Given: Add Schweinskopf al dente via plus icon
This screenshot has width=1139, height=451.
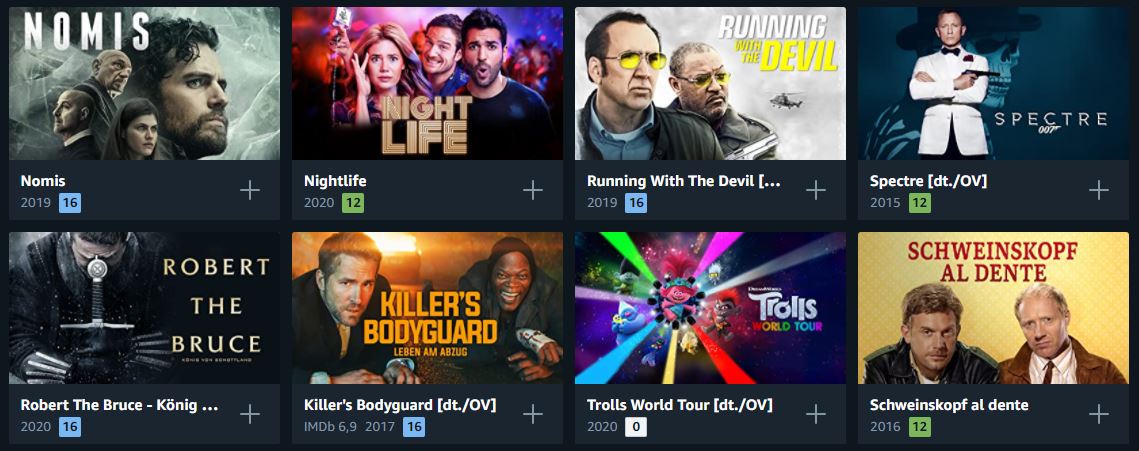Looking at the screenshot, I should click(x=1098, y=414).
